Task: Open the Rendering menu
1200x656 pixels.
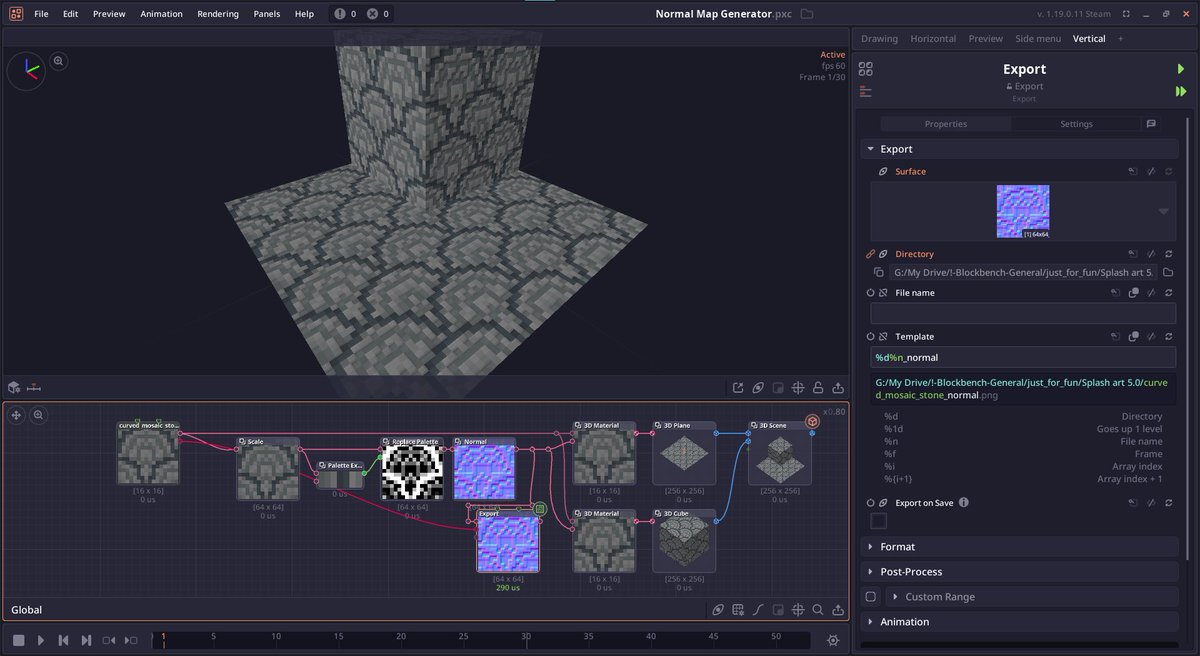Action: coord(218,14)
